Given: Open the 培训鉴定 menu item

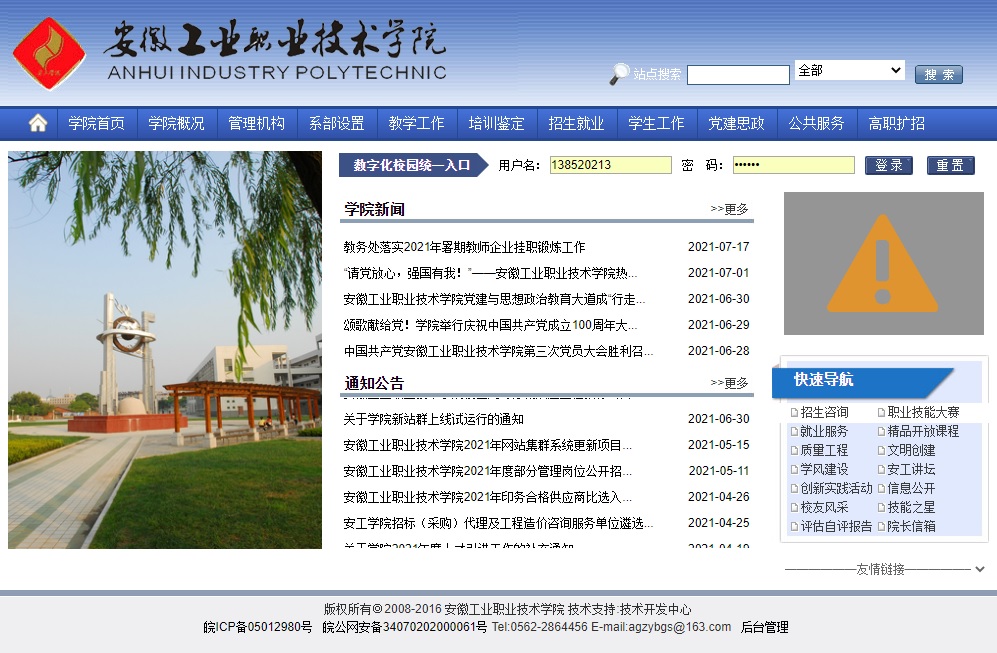Looking at the screenshot, I should (x=497, y=123).
